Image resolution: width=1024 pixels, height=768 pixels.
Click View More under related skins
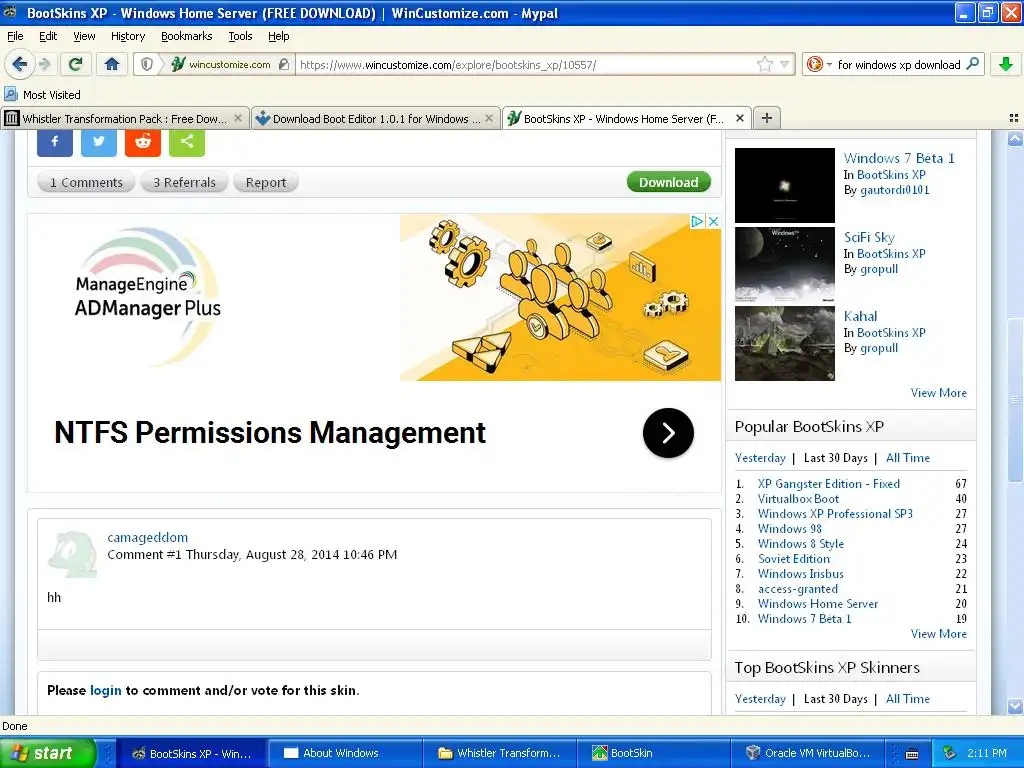938,392
